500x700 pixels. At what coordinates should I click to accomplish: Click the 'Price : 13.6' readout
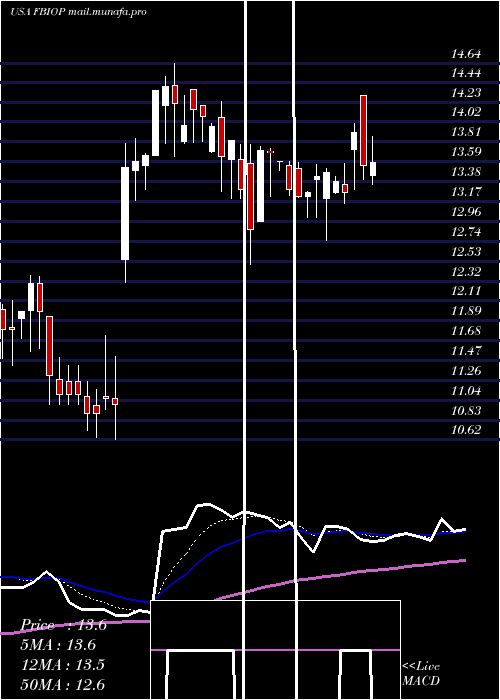[64, 625]
